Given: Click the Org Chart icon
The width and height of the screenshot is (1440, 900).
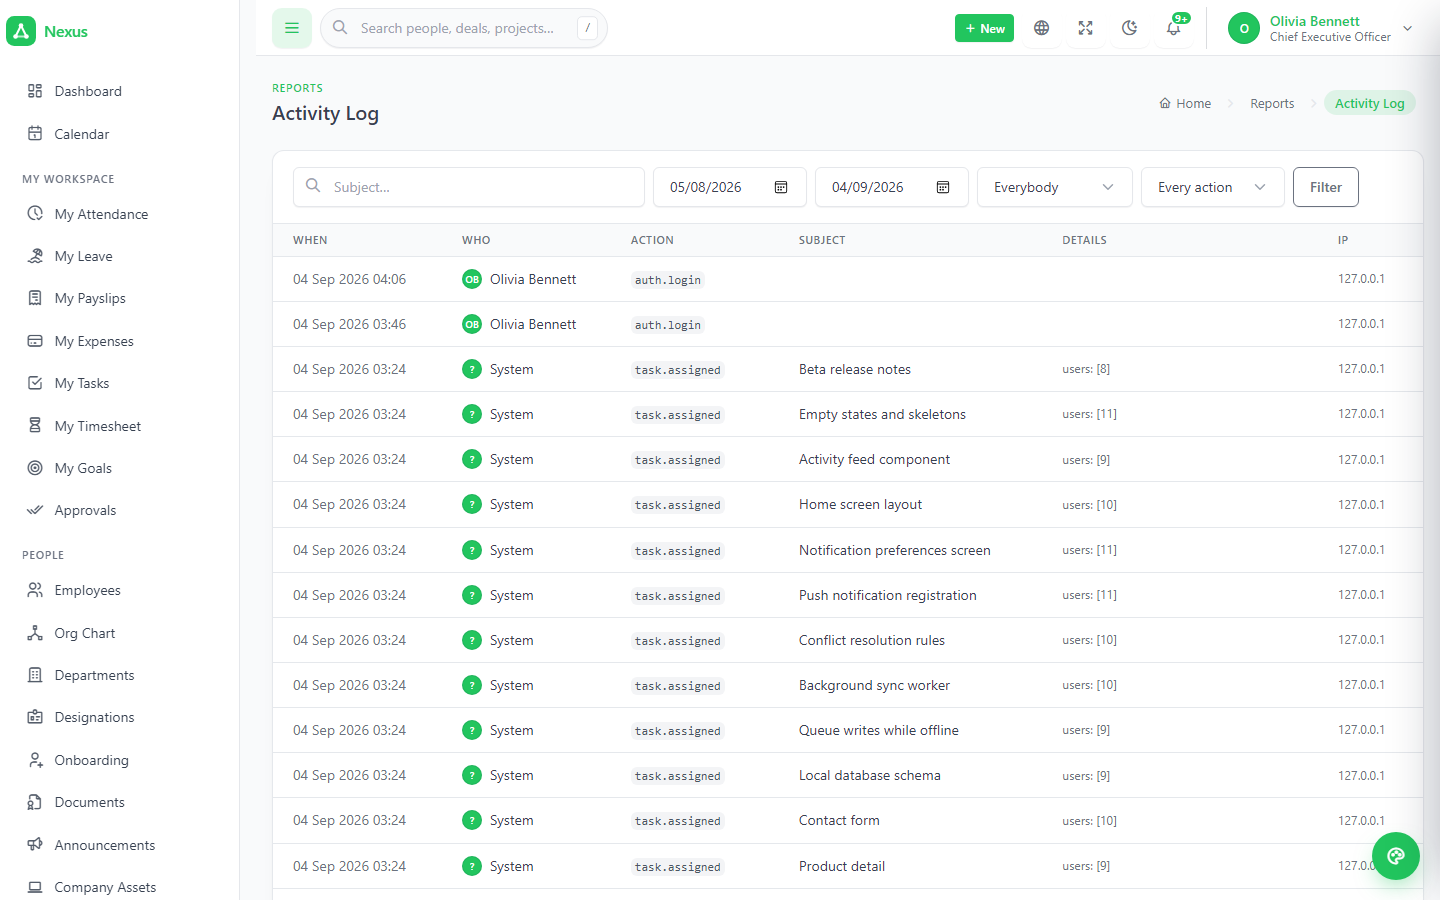Looking at the screenshot, I should (35, 633).
